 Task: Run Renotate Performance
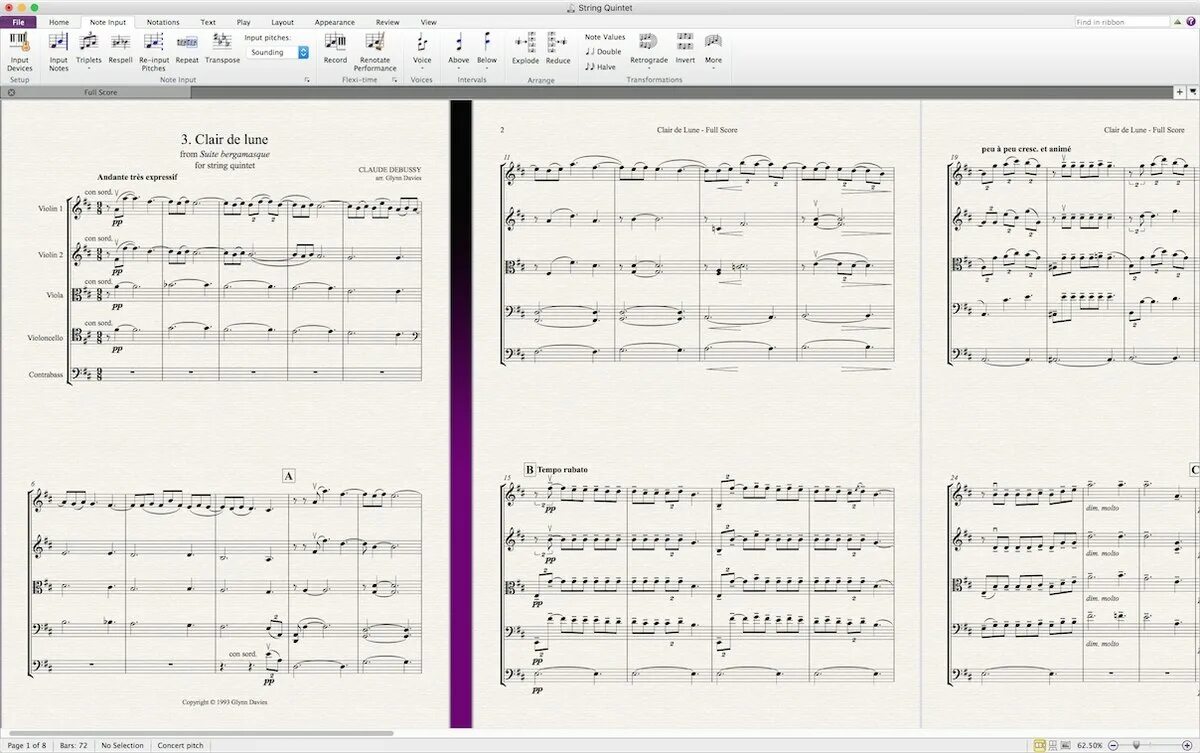[375, 50]
